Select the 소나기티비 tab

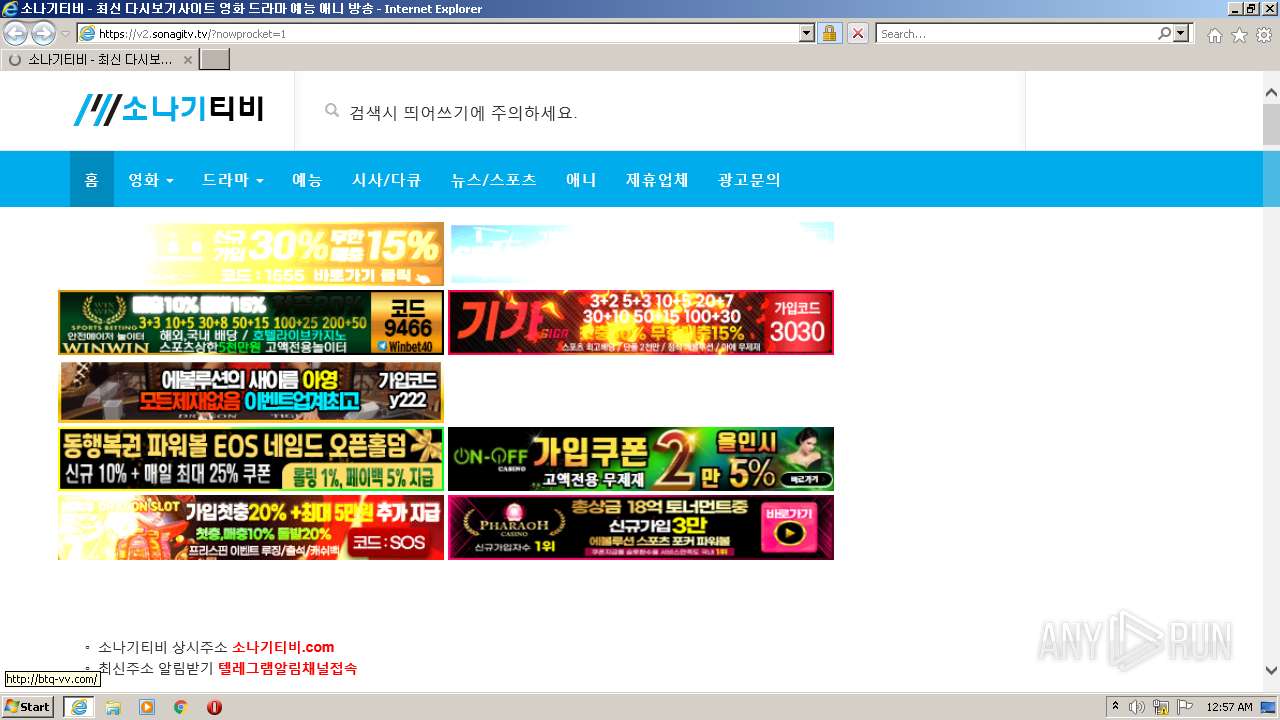coord(99,59)
